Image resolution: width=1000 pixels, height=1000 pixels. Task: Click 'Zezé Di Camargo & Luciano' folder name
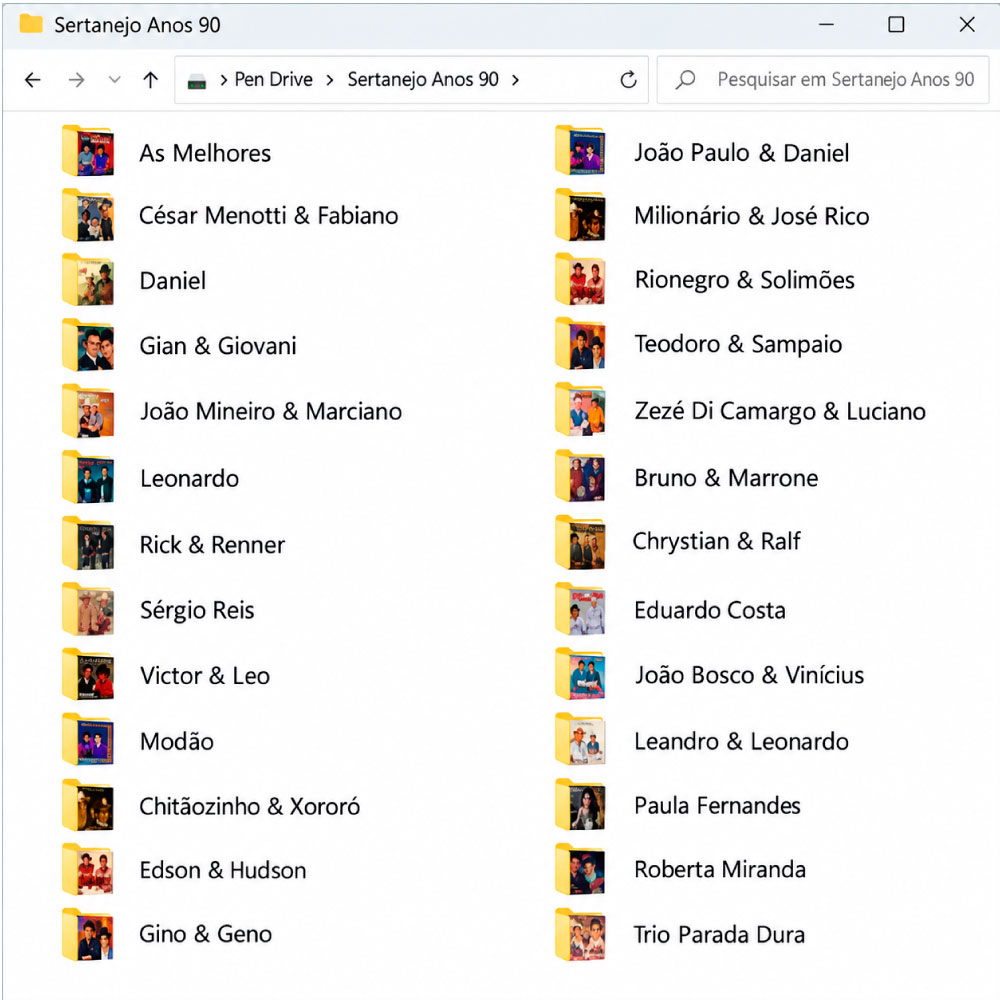(780, 411)
